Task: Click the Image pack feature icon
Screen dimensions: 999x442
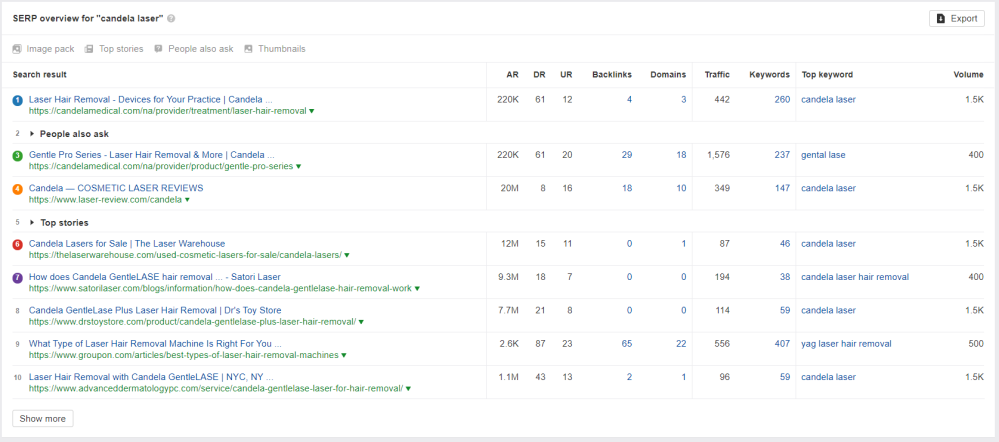Action: tap(17, 49)
